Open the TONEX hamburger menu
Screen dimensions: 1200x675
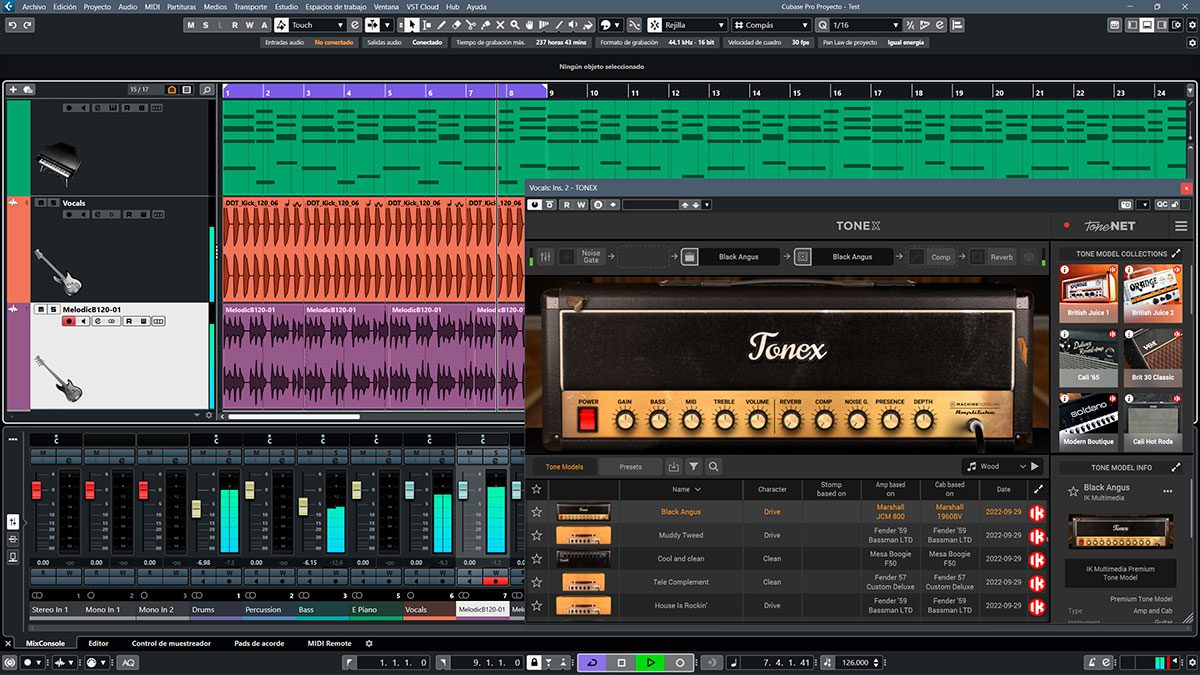click(1181, 226)
